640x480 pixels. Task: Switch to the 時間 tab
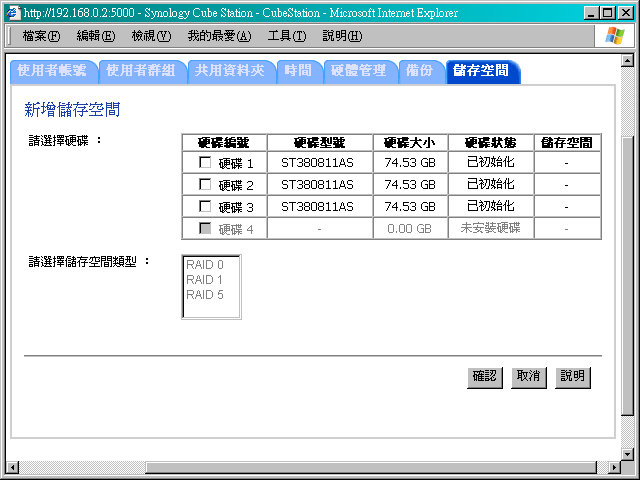pyautogui.click(x=299, y=71)
